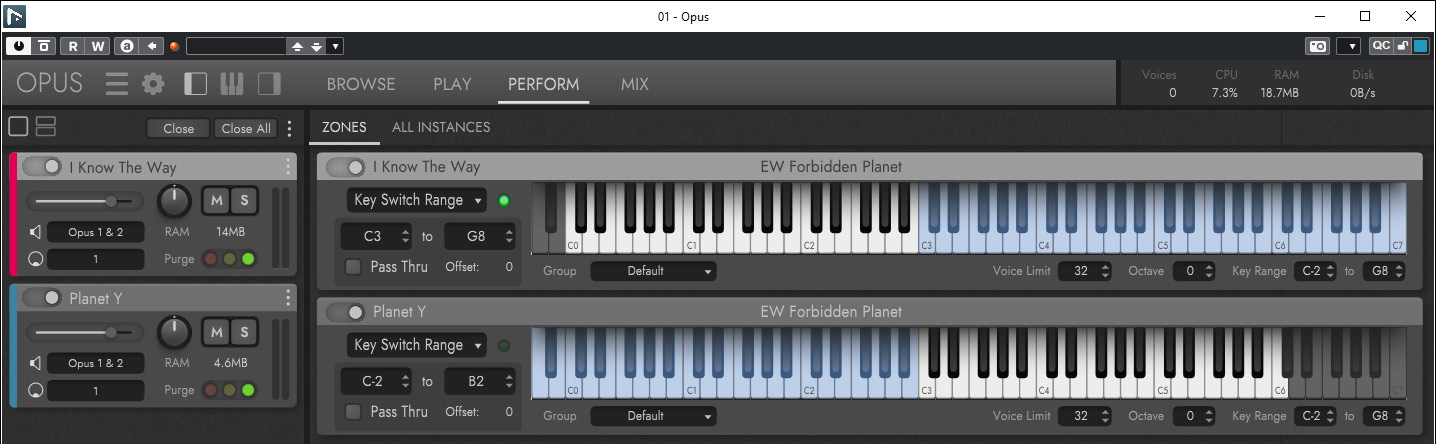Enable Pass Thru checkbox in Planet Y zone

click(x=353, y=412)
